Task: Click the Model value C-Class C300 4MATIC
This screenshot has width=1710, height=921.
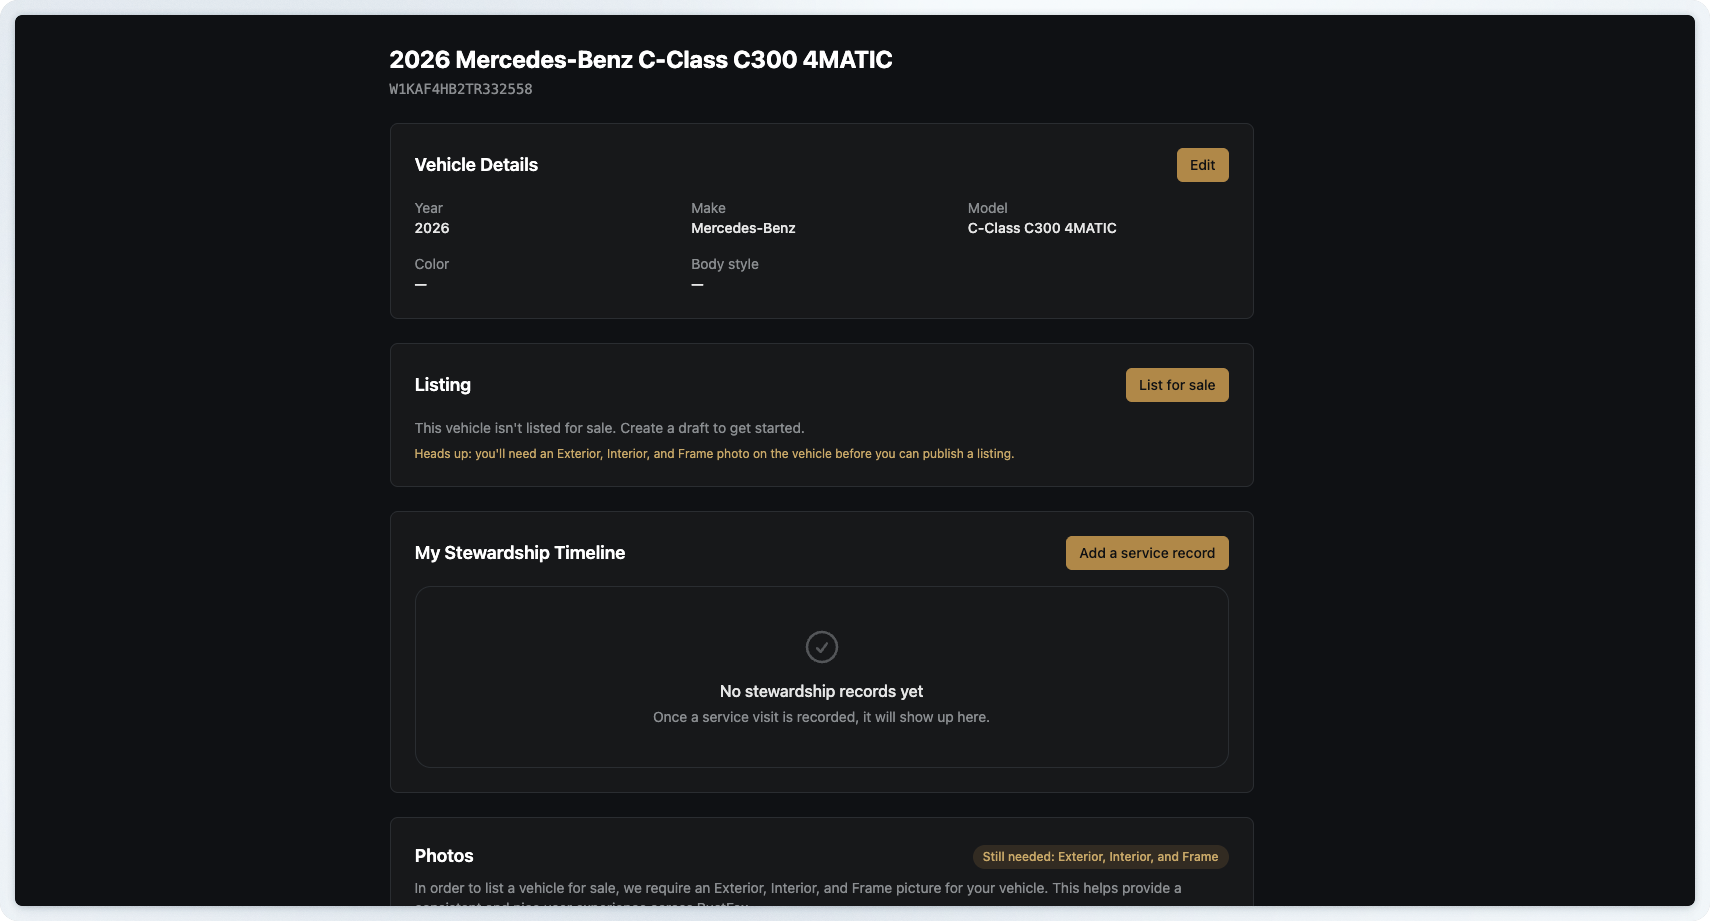Action: coord(1042,228)
